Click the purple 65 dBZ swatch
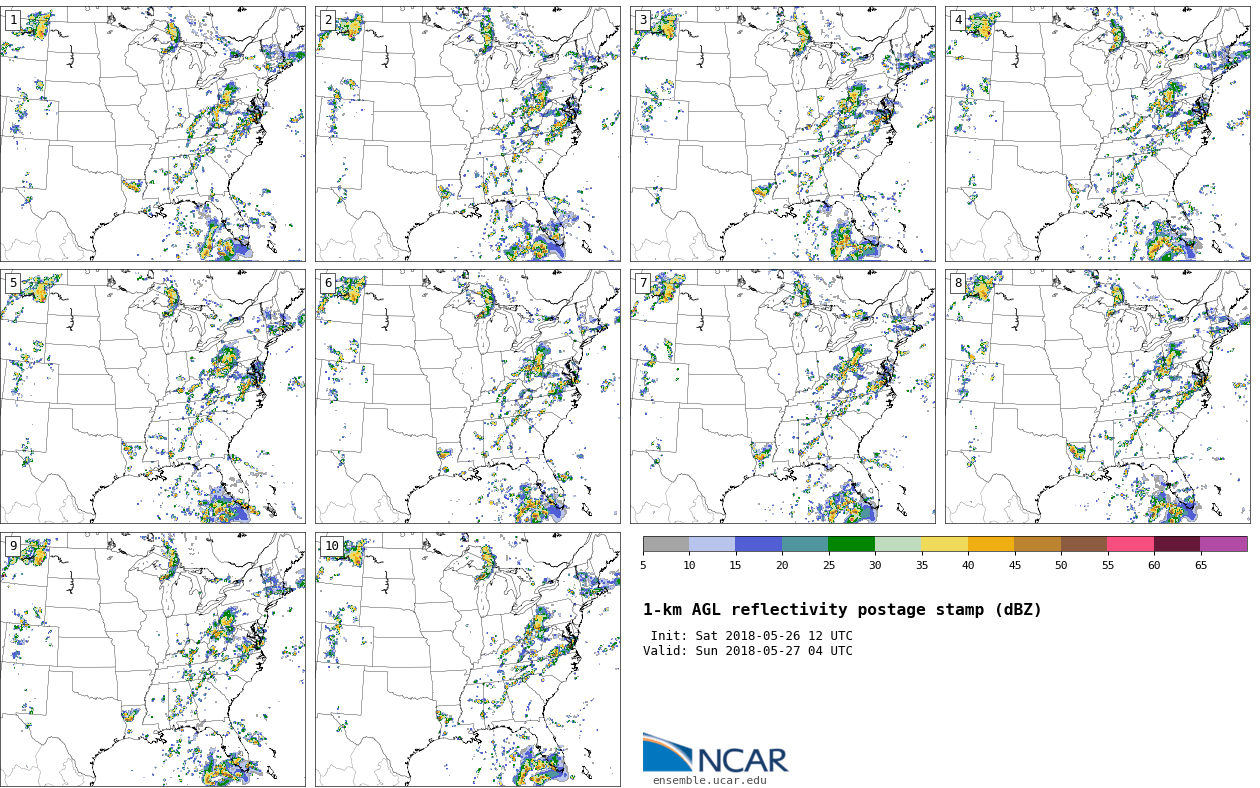Image resolution: width=1260 pixels, height=788 pixels. [x=1223, y=544]
